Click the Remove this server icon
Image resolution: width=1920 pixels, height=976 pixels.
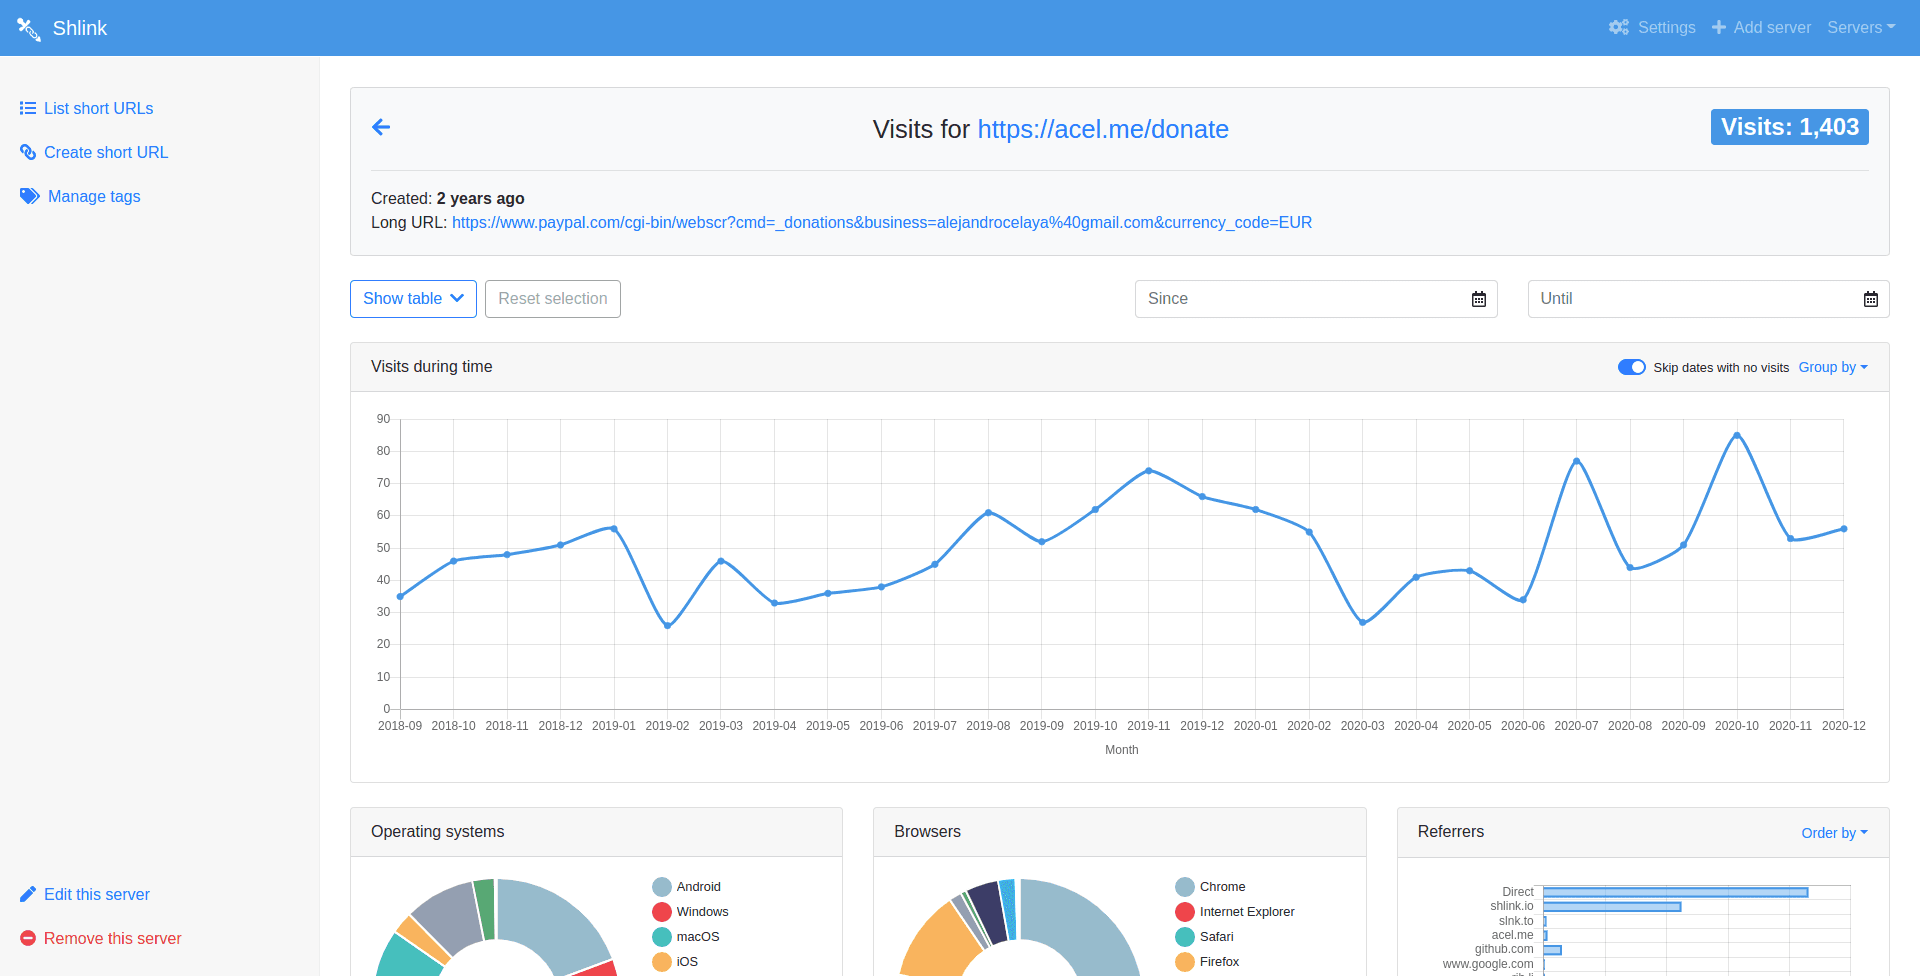coord(29,938)
